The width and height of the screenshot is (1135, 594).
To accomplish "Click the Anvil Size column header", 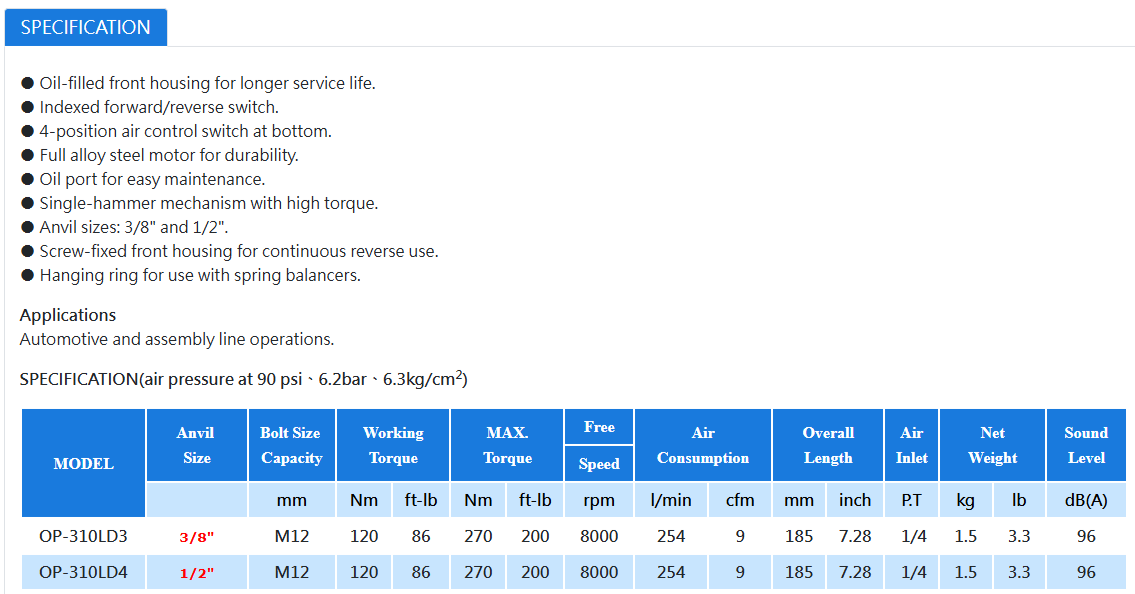I will click(197, 445).
